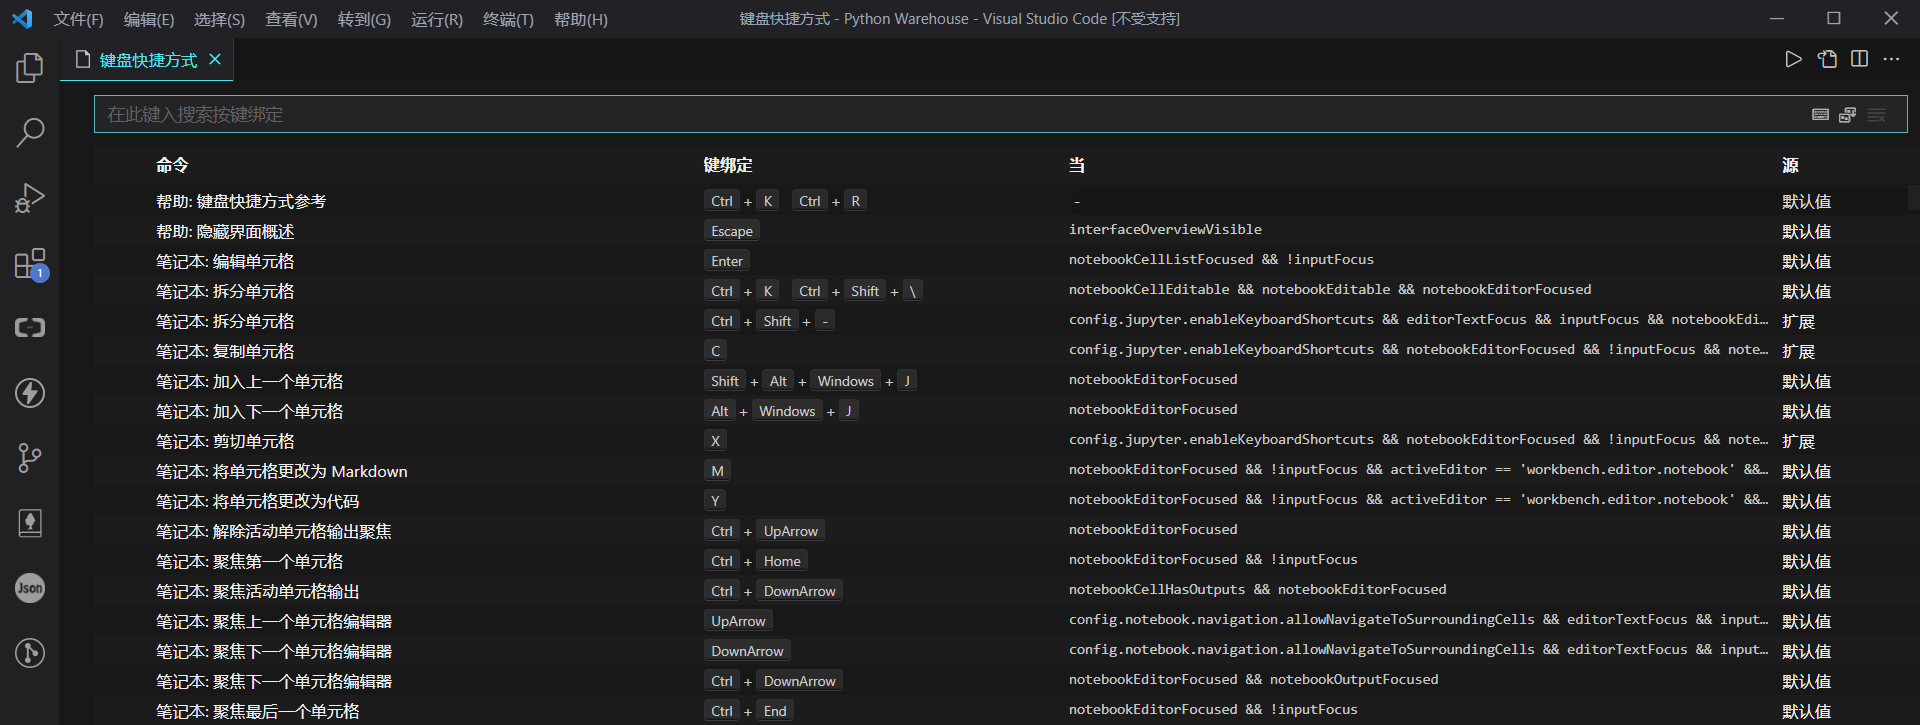Select the 键盘快捷方式 editor tab
This screenshot has width=1920, height=725.
pyautogui.click(x=147, y=60)
